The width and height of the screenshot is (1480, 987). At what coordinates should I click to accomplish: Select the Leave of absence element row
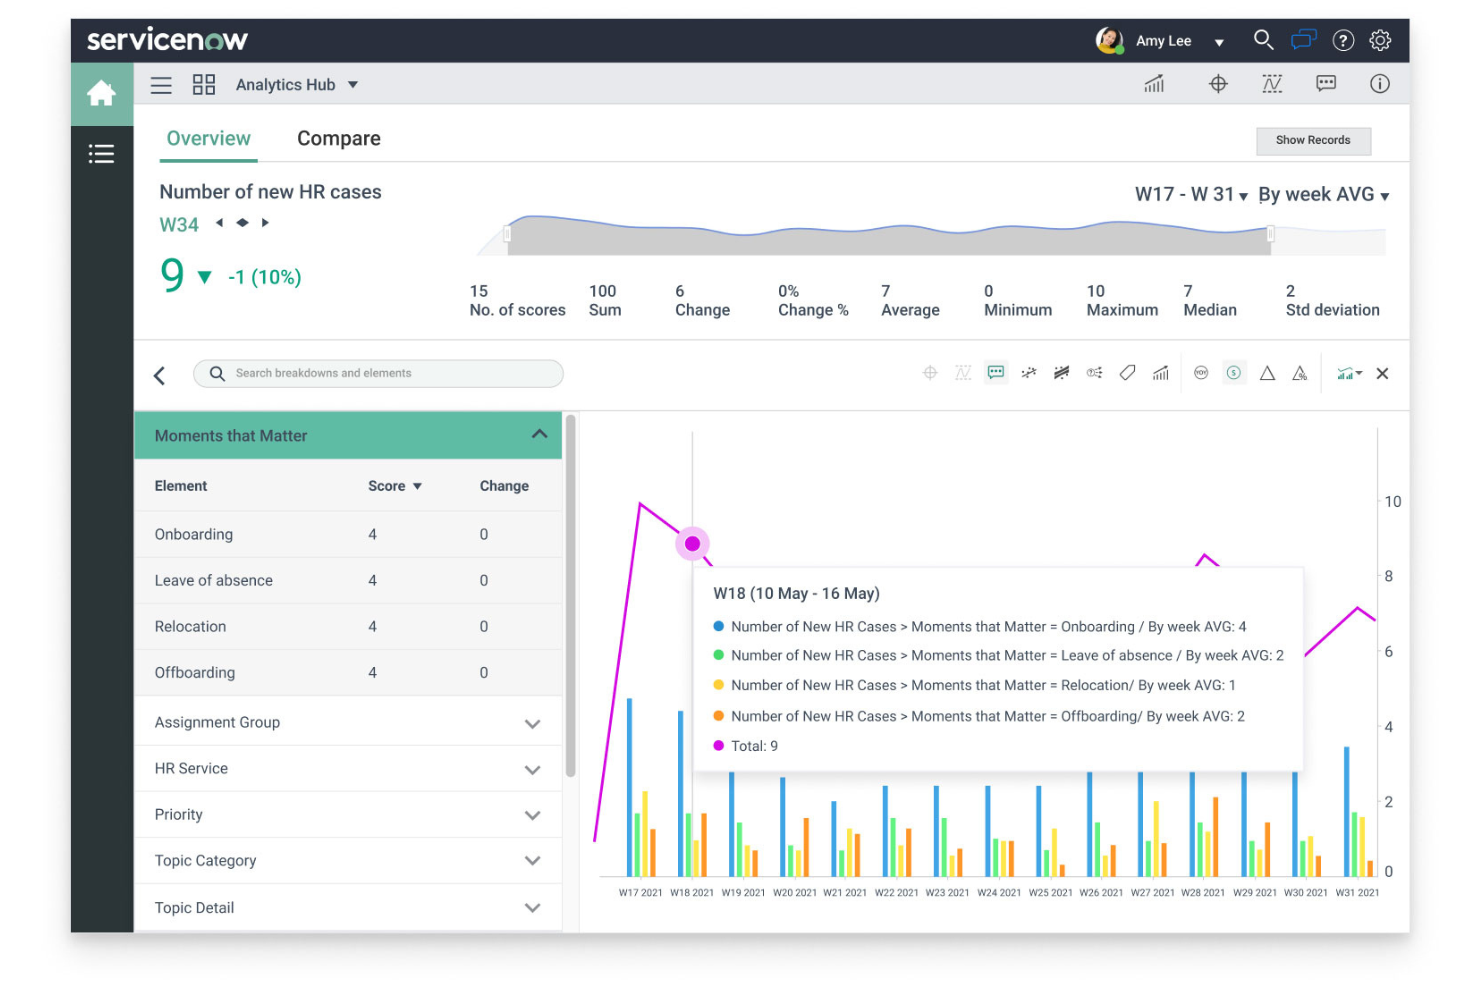tap(348, 580)
